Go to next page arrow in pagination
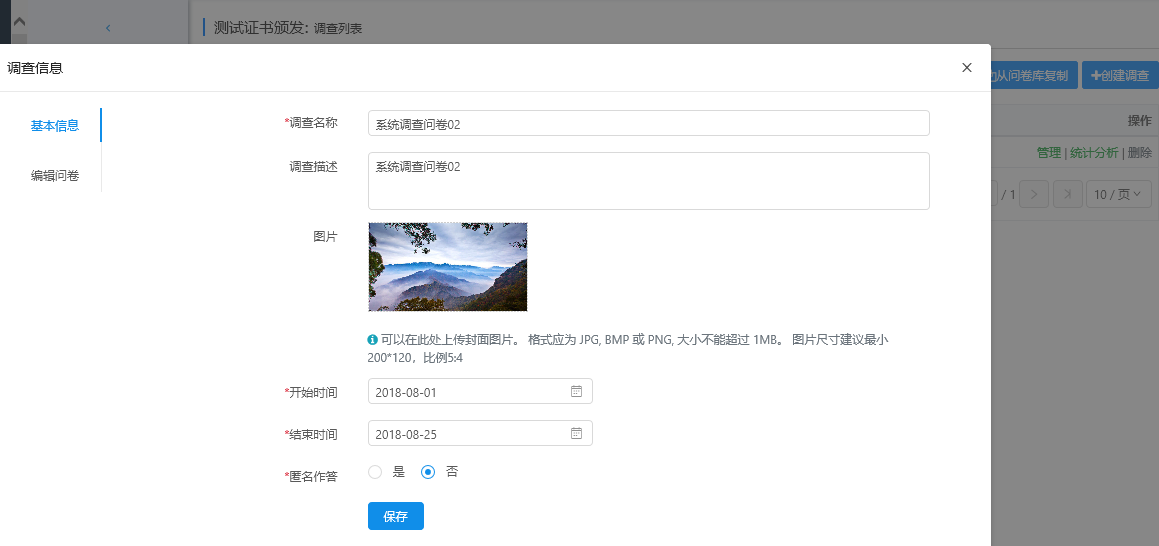The image size is (1159, 546). [x=1035, y=194]
